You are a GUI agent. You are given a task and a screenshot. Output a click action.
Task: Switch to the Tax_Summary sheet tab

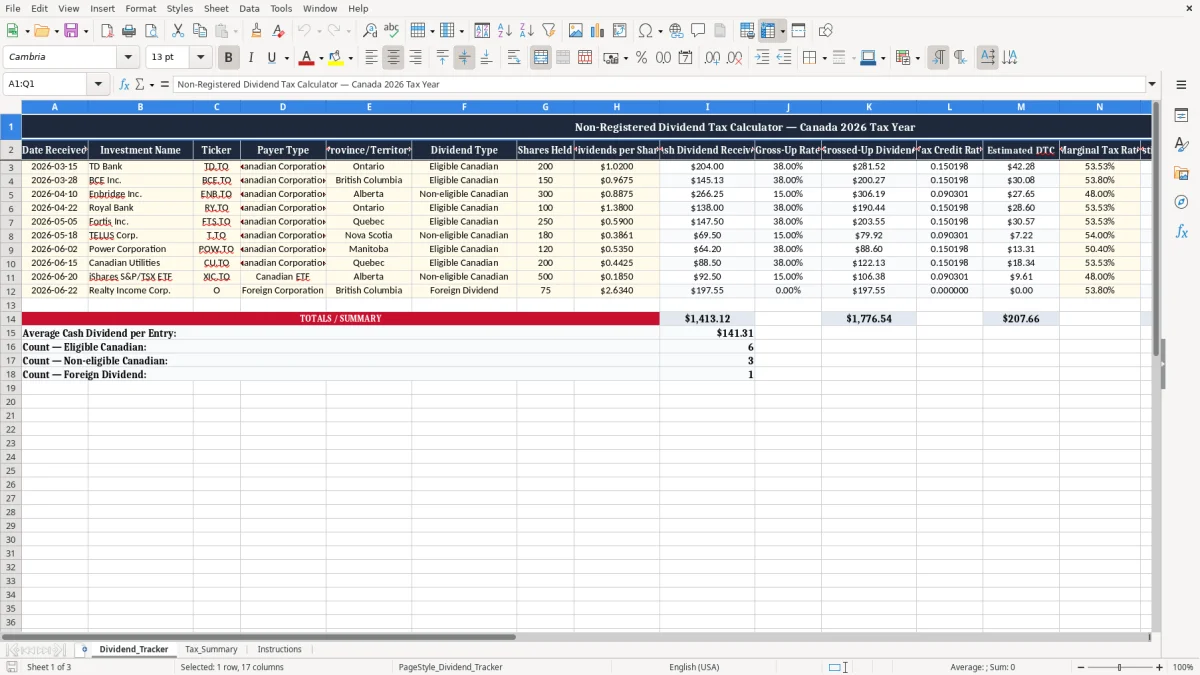(211, 649)
